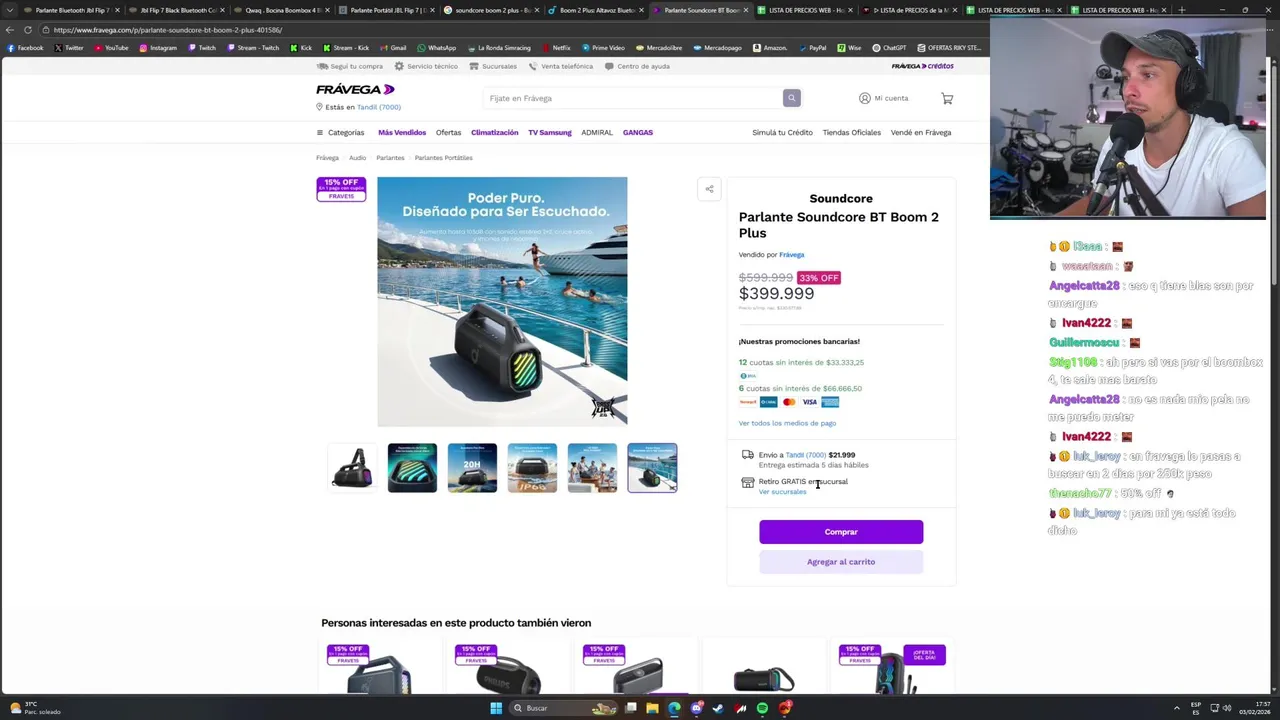Open Ver todos los medios de pago
Image resolution: width=1280 pixels, height=720 pixels.
(x=787, y=423)
